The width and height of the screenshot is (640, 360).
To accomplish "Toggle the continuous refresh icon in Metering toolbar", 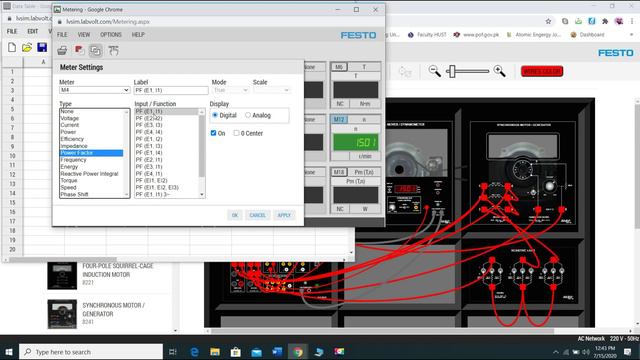I will tap(96, 50).
